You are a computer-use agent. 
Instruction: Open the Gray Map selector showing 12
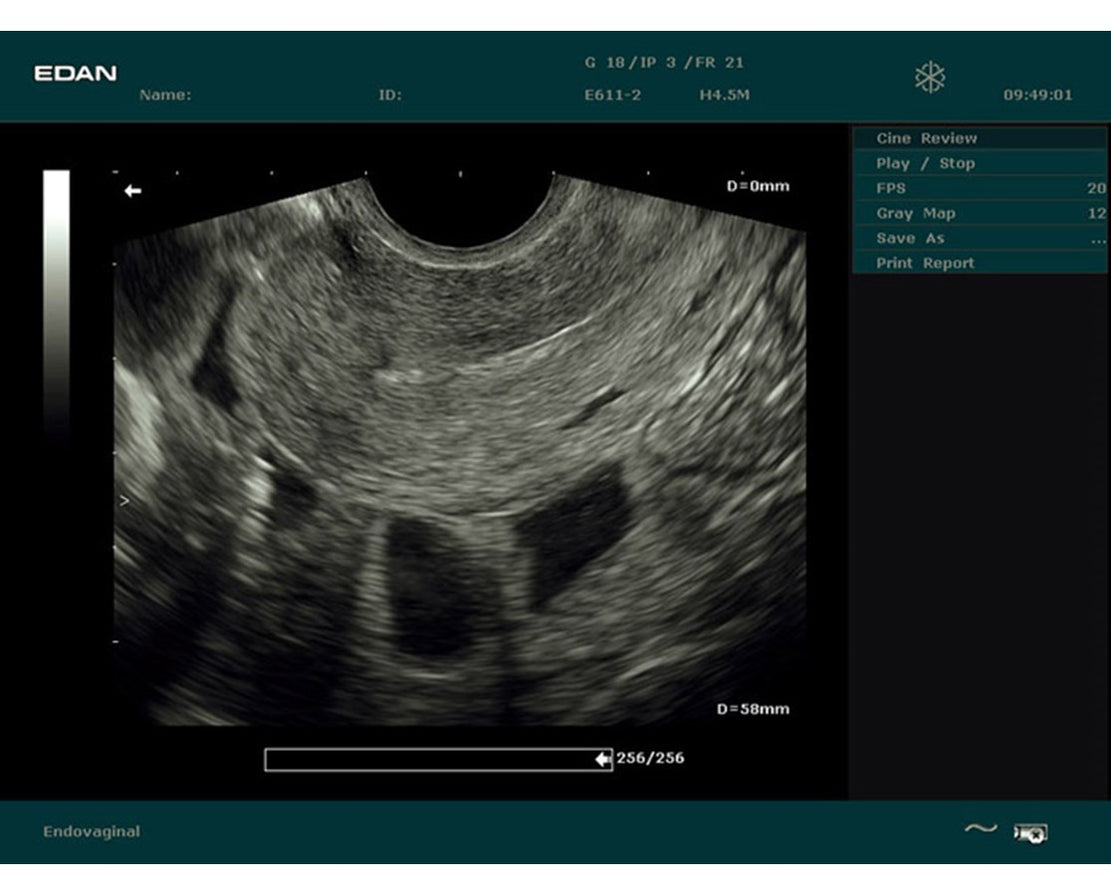tap(1095, 213)
